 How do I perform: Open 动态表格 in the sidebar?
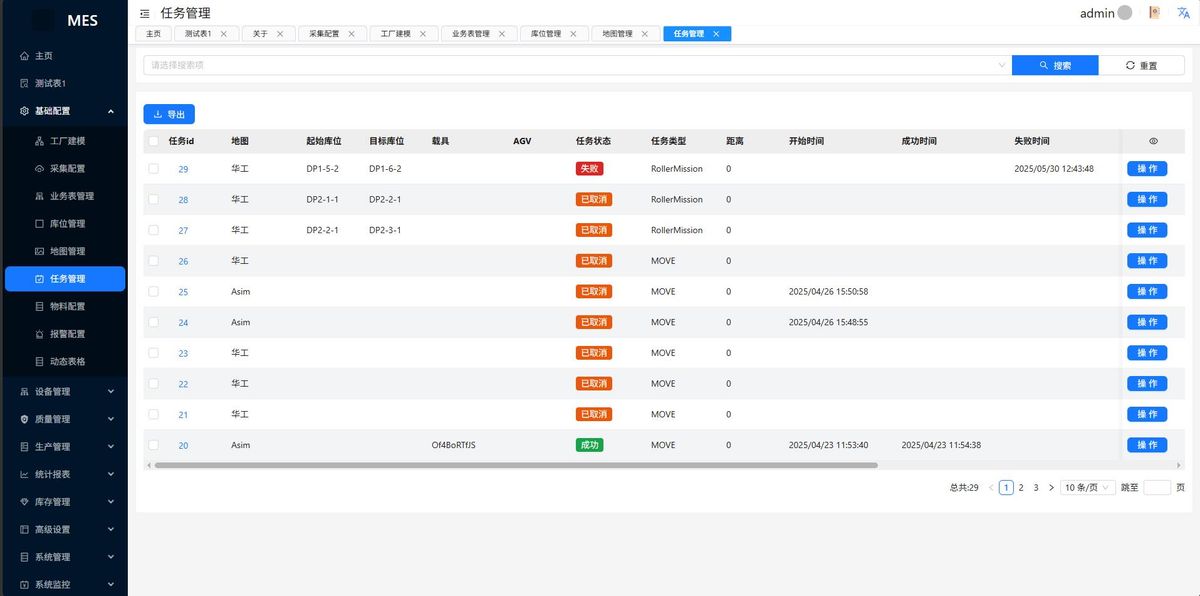[x=64, y=361]
